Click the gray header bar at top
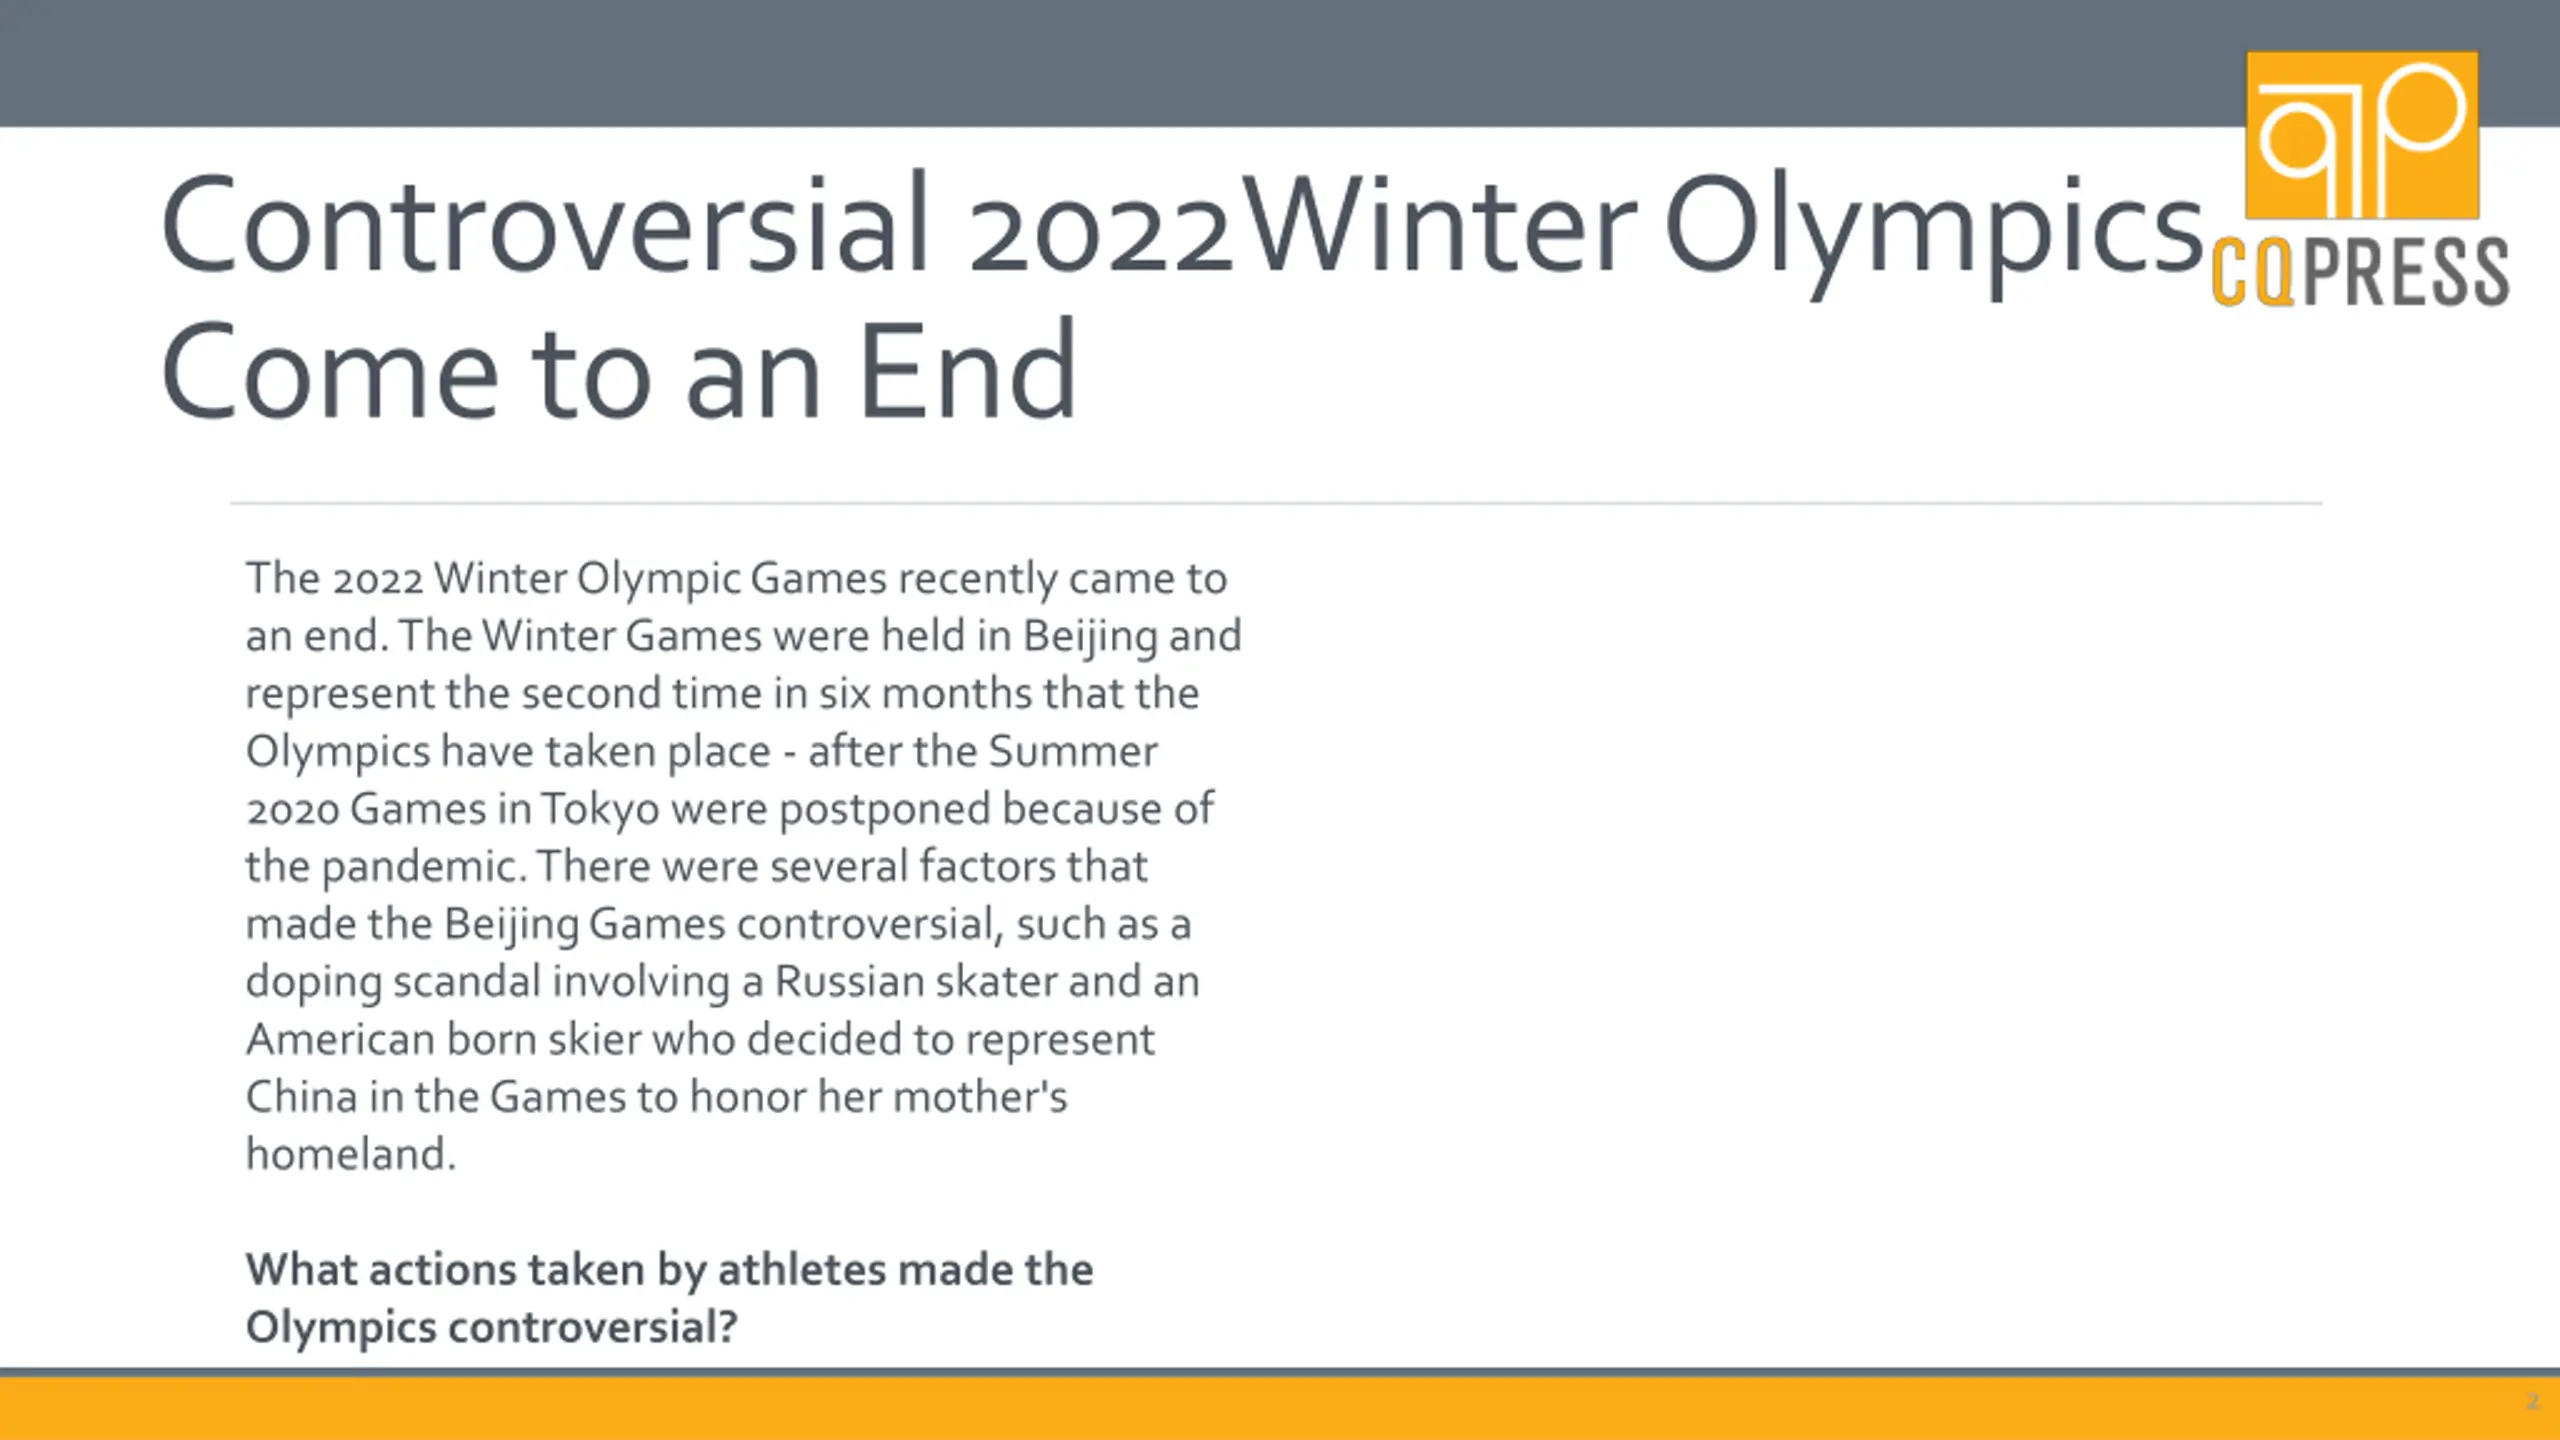This screenshot has width=2560, height=1440. click(x=1100, y=62)
